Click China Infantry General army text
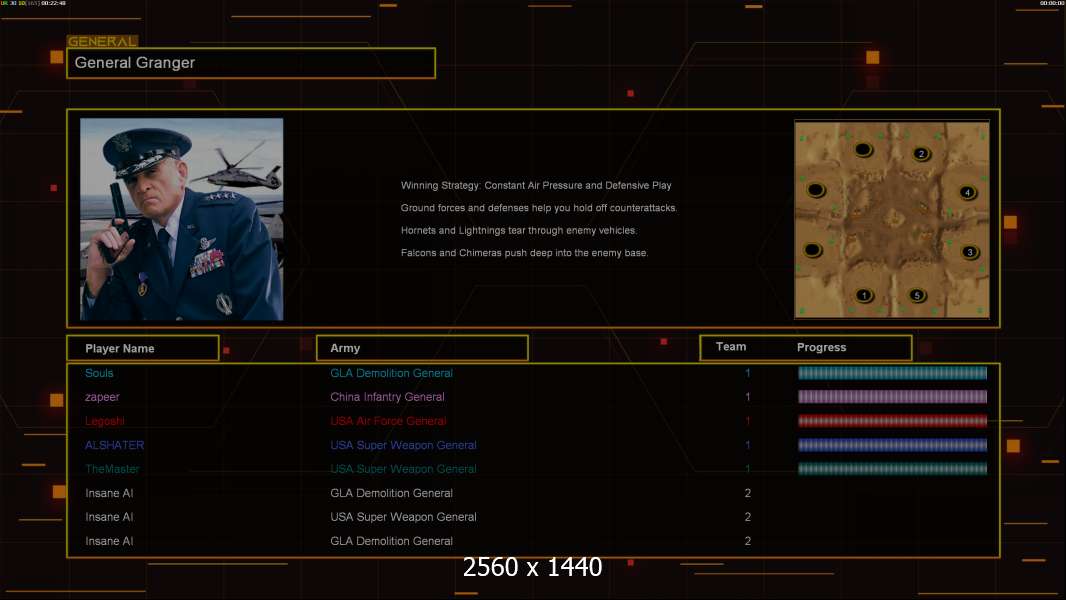 coord(387,397)
